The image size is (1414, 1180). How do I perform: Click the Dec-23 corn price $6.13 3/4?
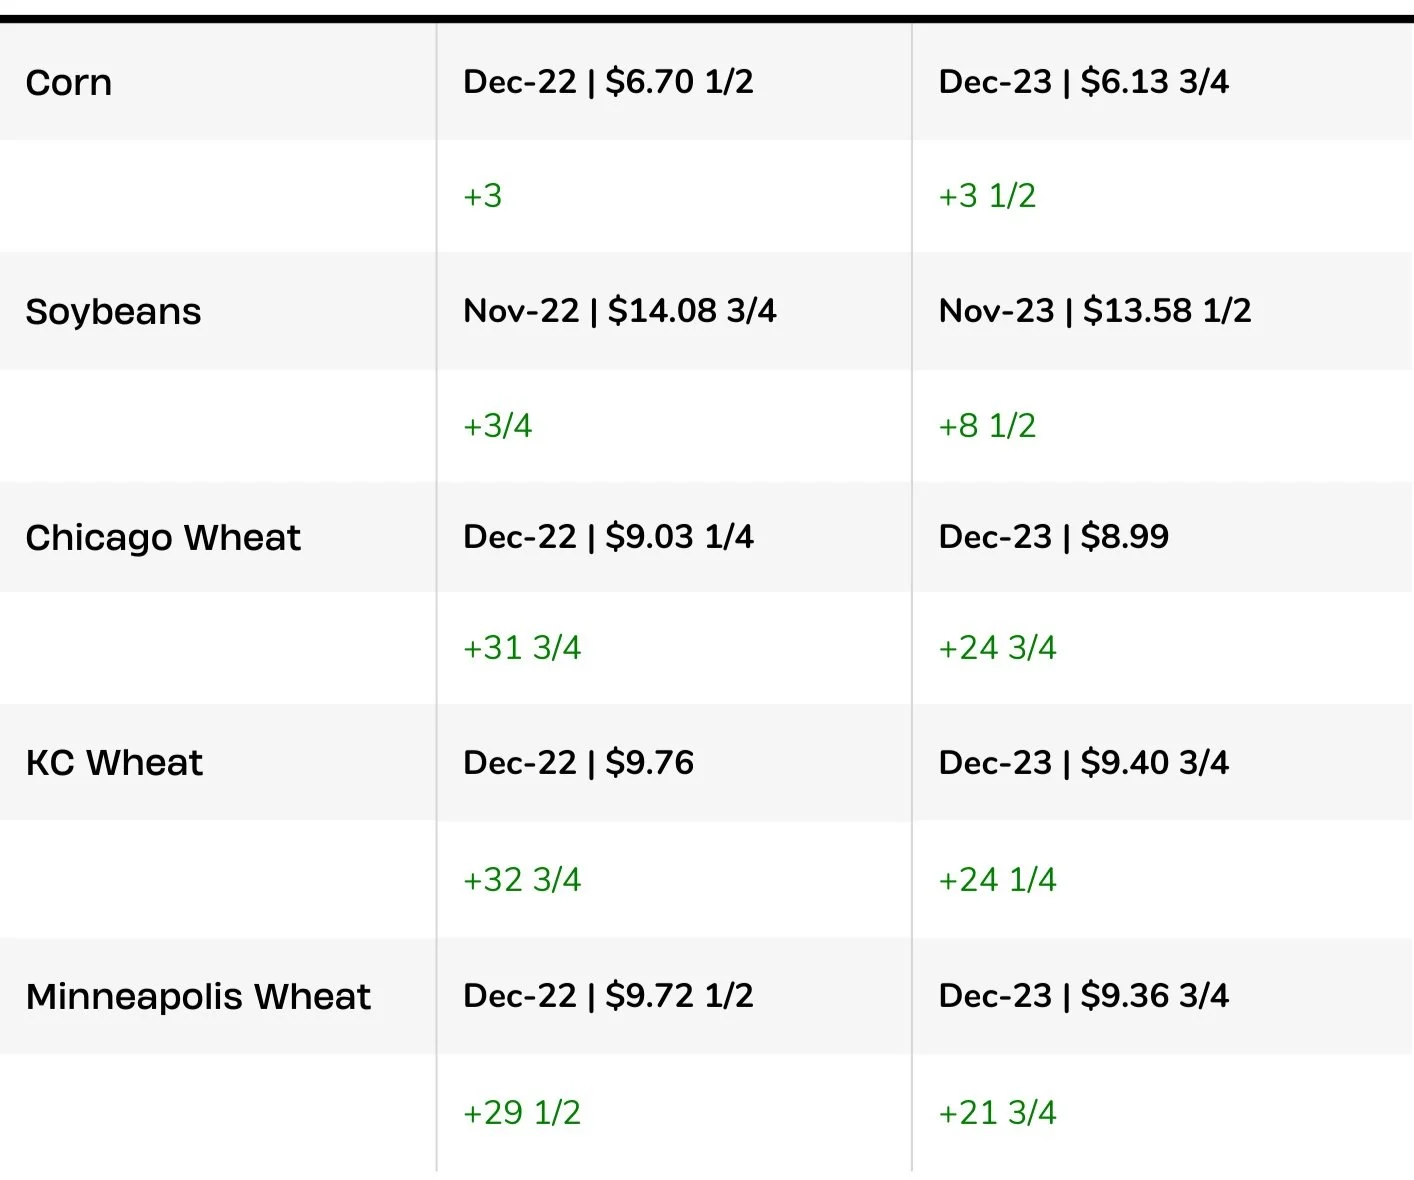pos(1083,82)
